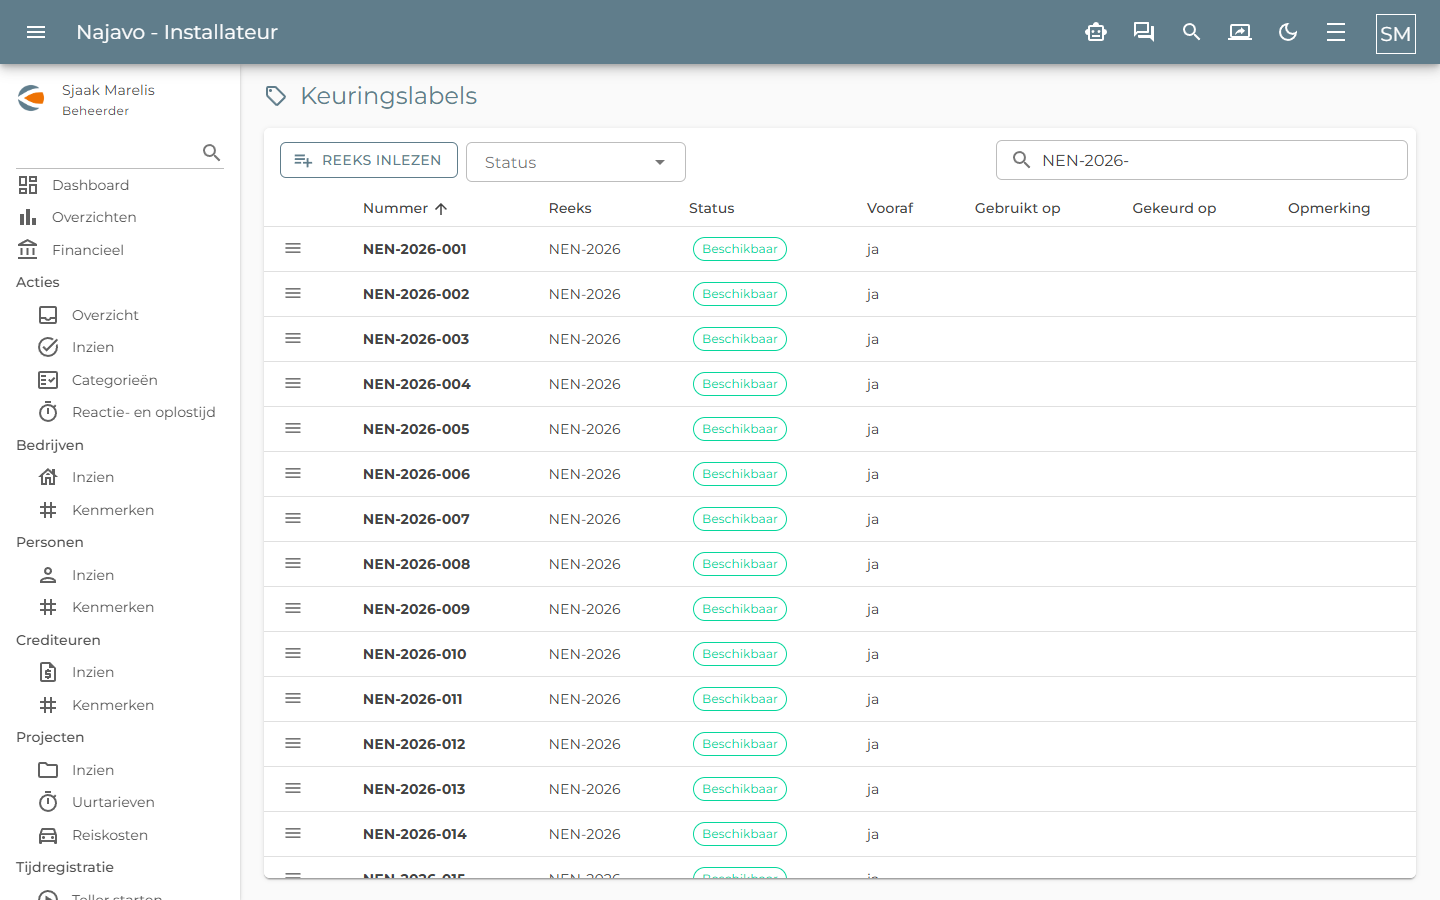Click the Status column header
Viewport: 1440px width, 900px height.
(712, 208)
